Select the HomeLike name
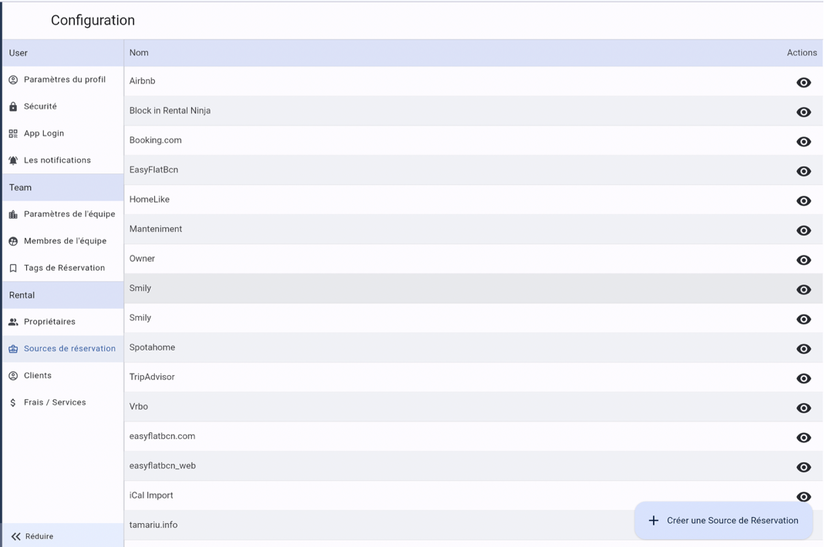Image resolution: width=828 pixels, height=547 pixels. pos(149,200)
